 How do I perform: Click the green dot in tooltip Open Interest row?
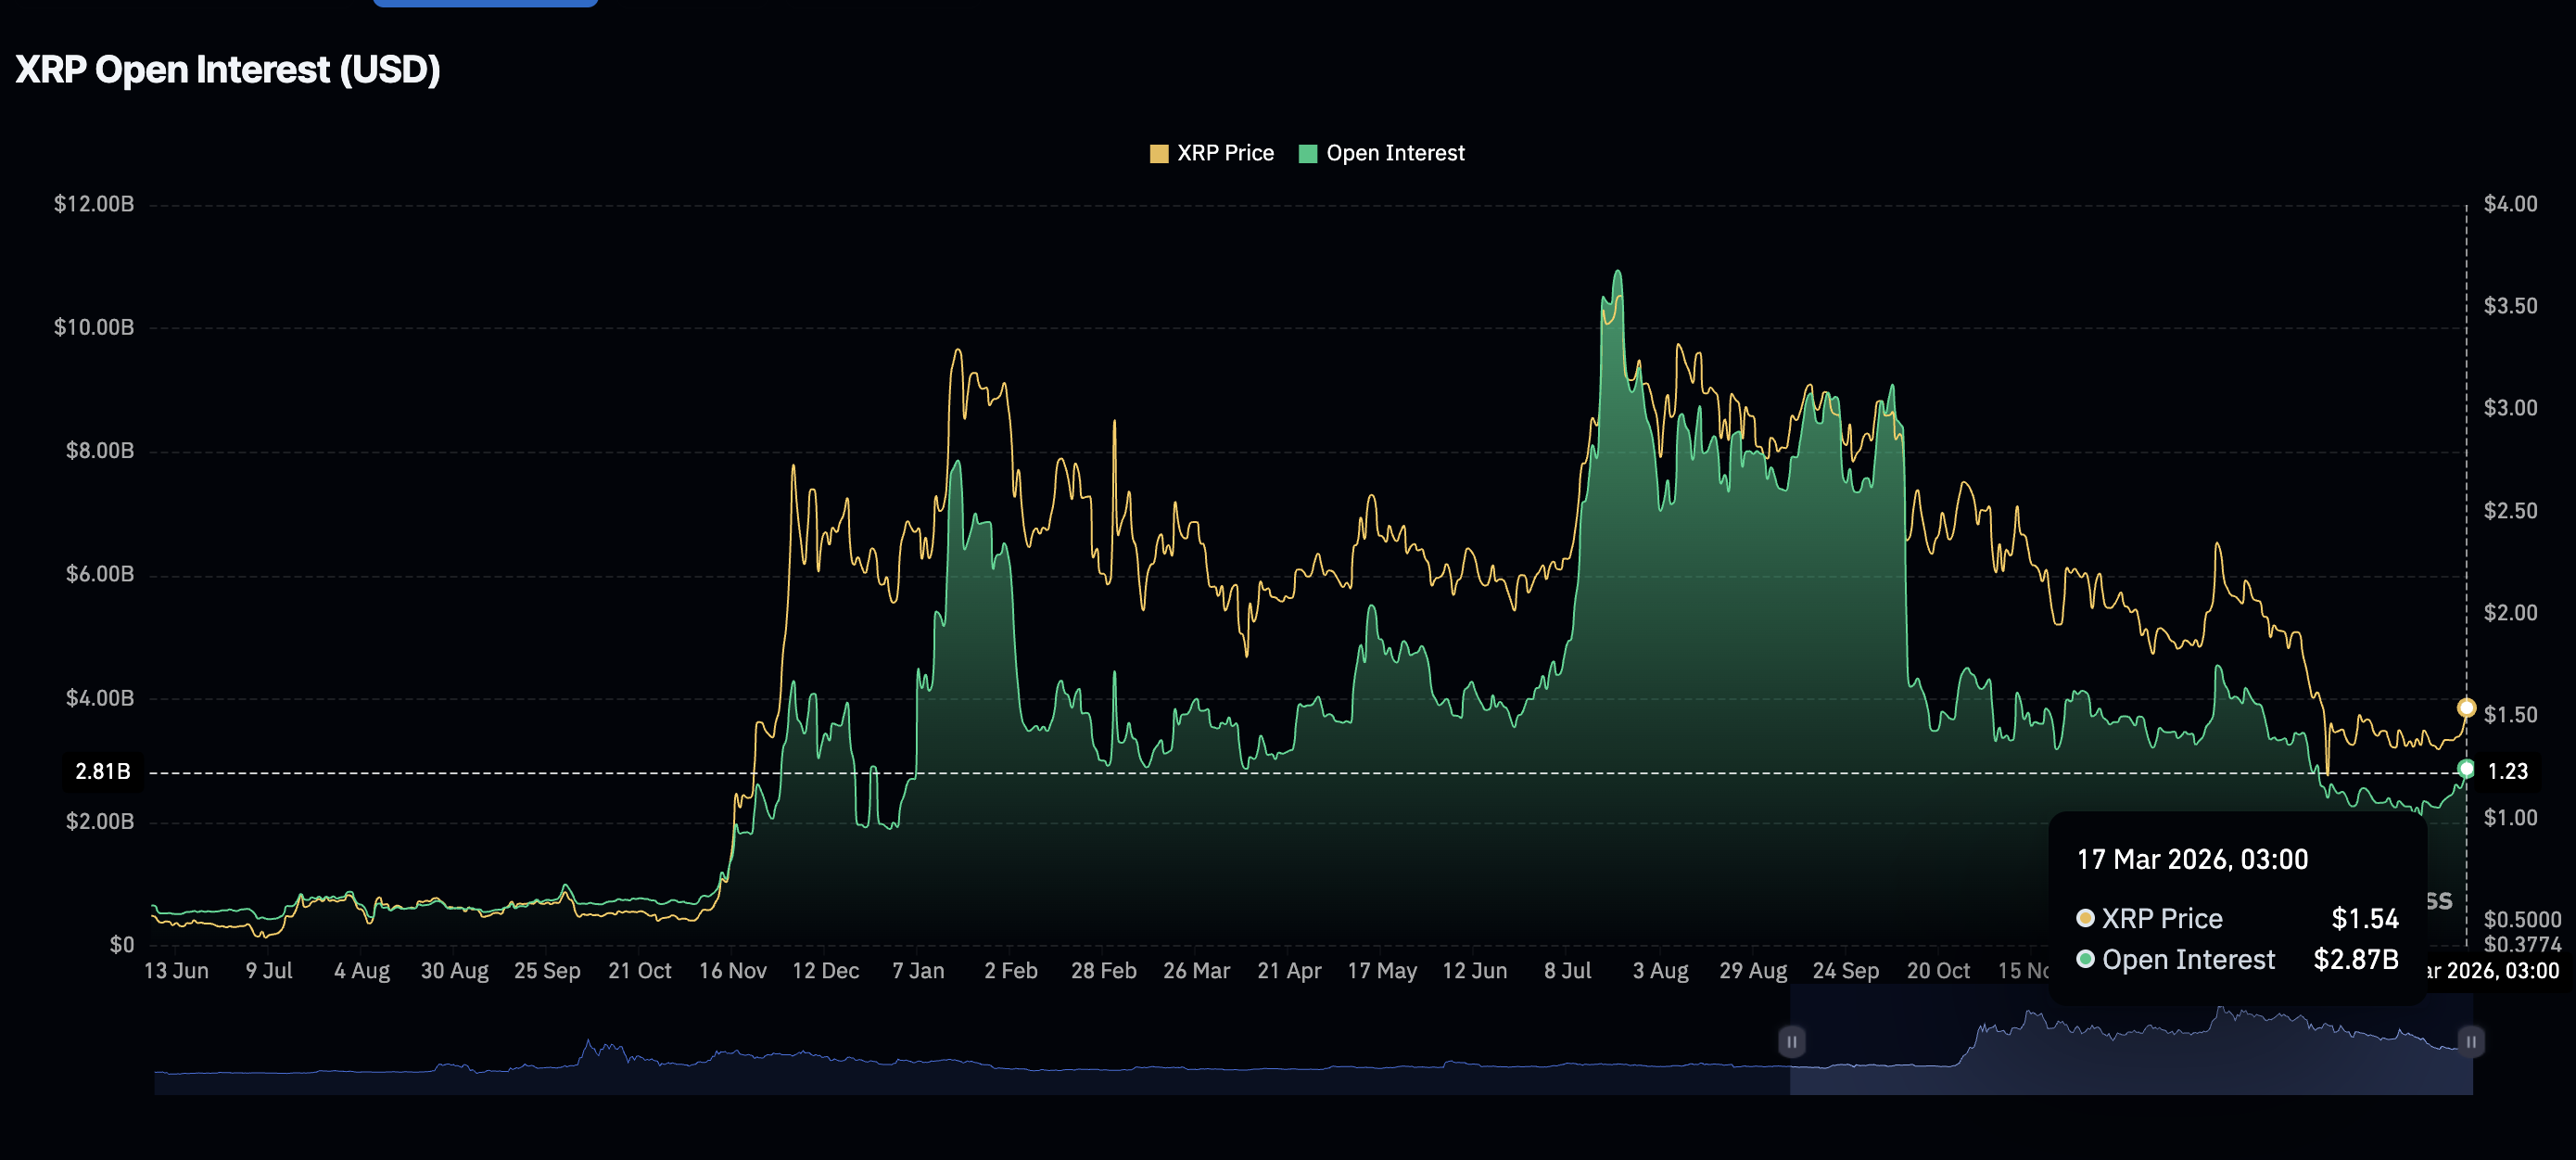tap(2085, 959)
